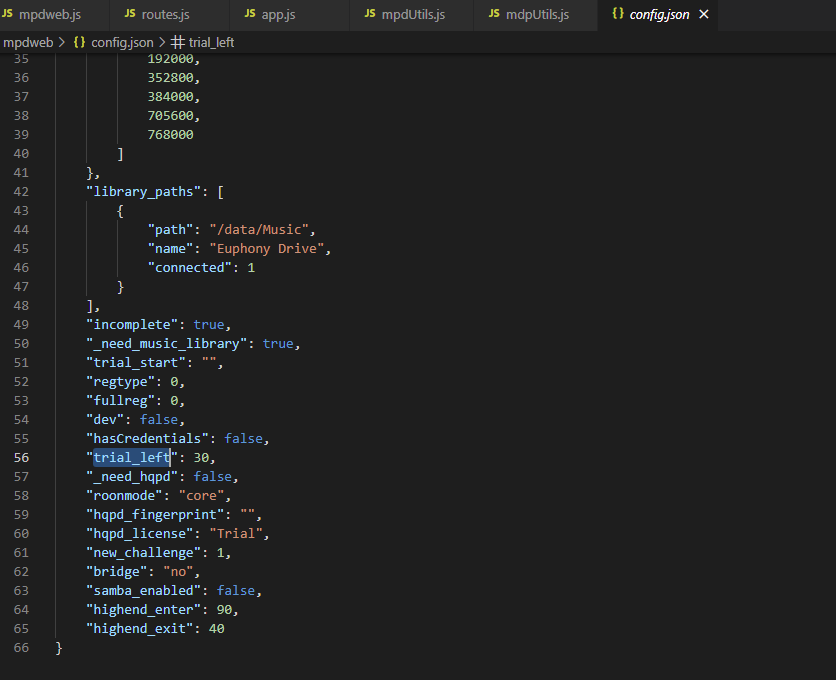Click the "Euphony Drive" value
This screenshot has height=680, width=836.
coord(267,249)
